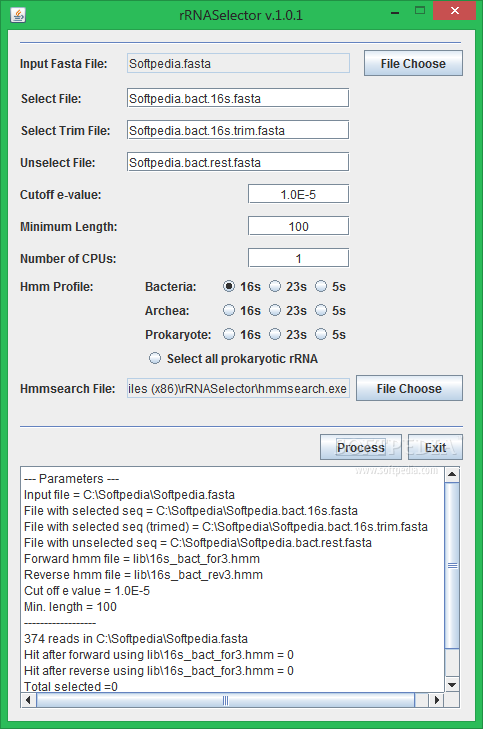Click 'Cut off e value = 1.0E-5' line
The width and height of the screenshot is (483, 729).
point(87,590)
